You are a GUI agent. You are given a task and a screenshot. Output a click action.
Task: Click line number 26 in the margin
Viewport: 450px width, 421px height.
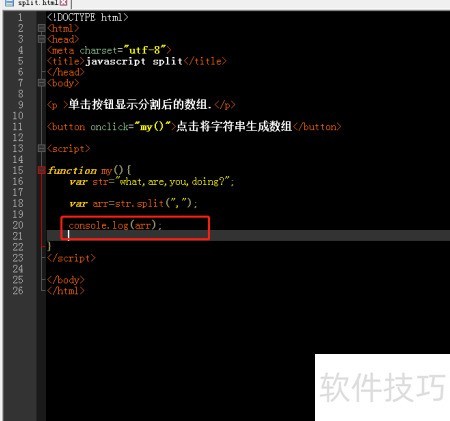click(18, 291)
